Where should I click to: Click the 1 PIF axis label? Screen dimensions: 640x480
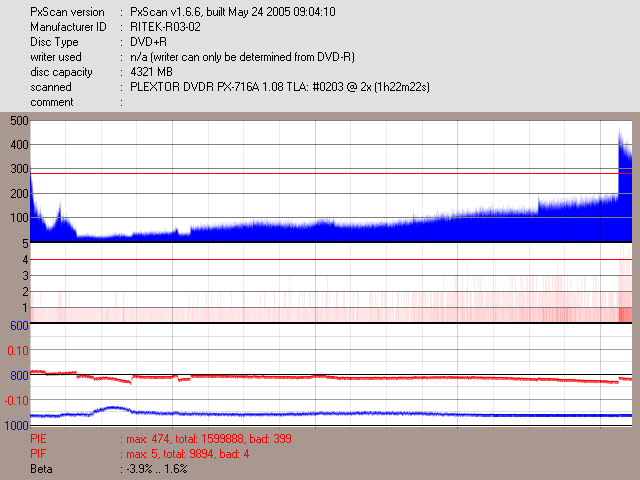coord(25,308)
